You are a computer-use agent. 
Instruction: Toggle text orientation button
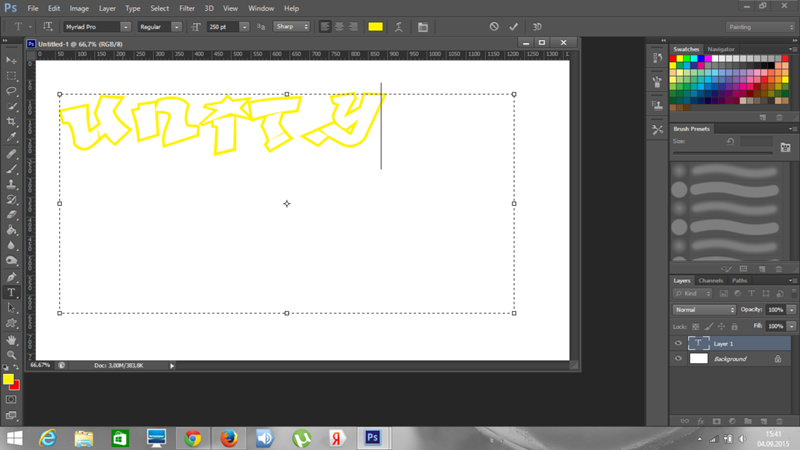pos(47,27)
